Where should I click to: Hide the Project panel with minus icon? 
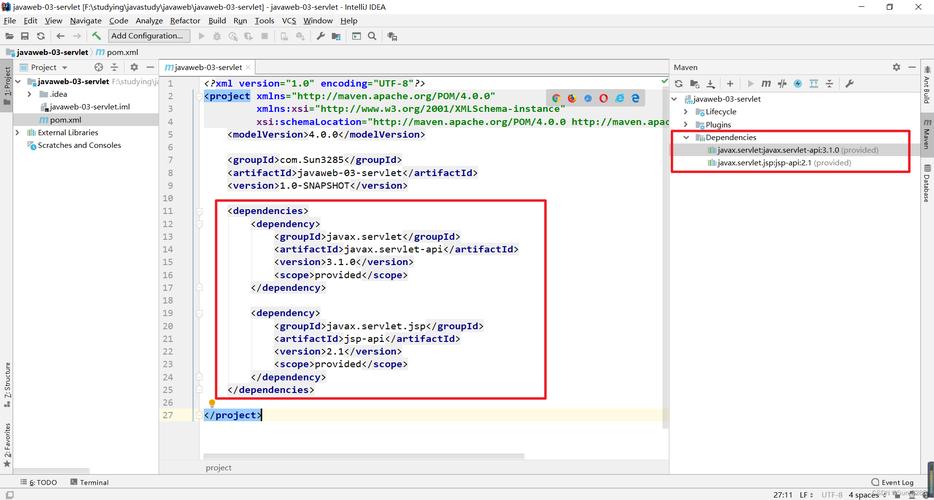click(x=150, y=67)
